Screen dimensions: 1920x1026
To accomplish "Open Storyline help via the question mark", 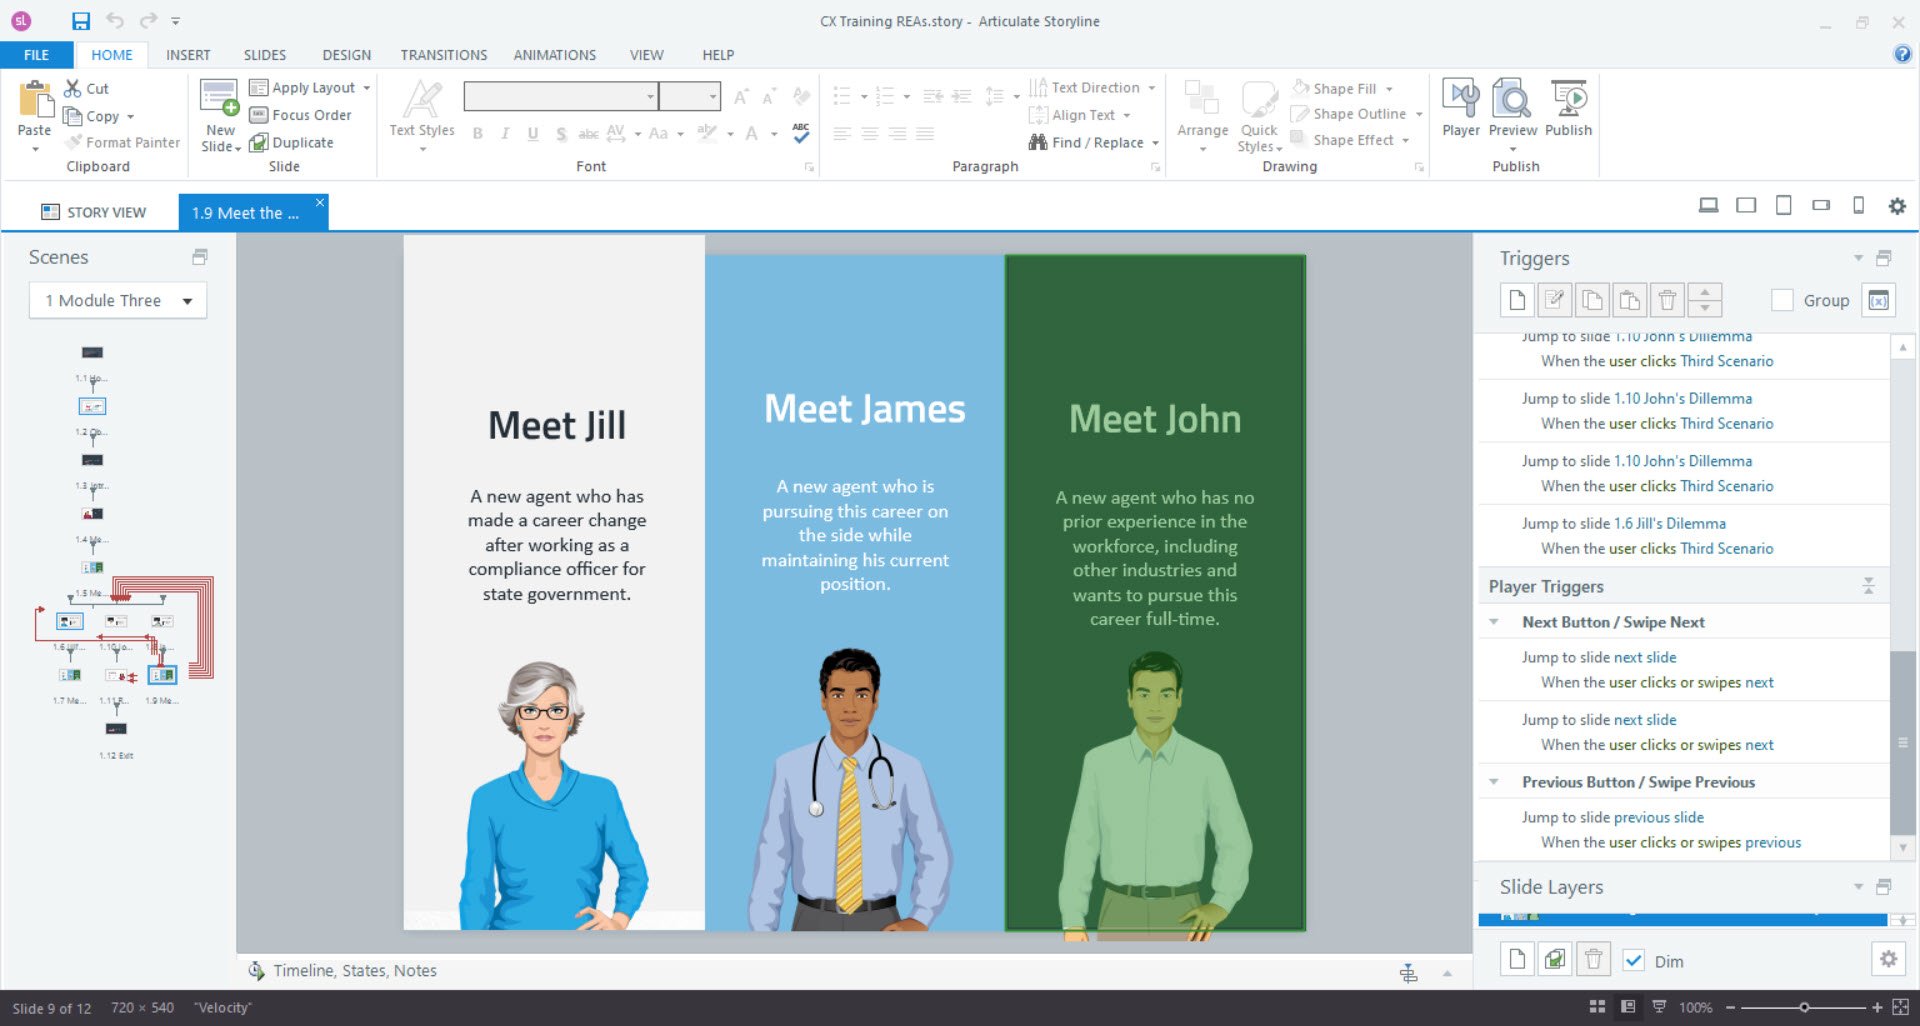I will [1902, 54].
